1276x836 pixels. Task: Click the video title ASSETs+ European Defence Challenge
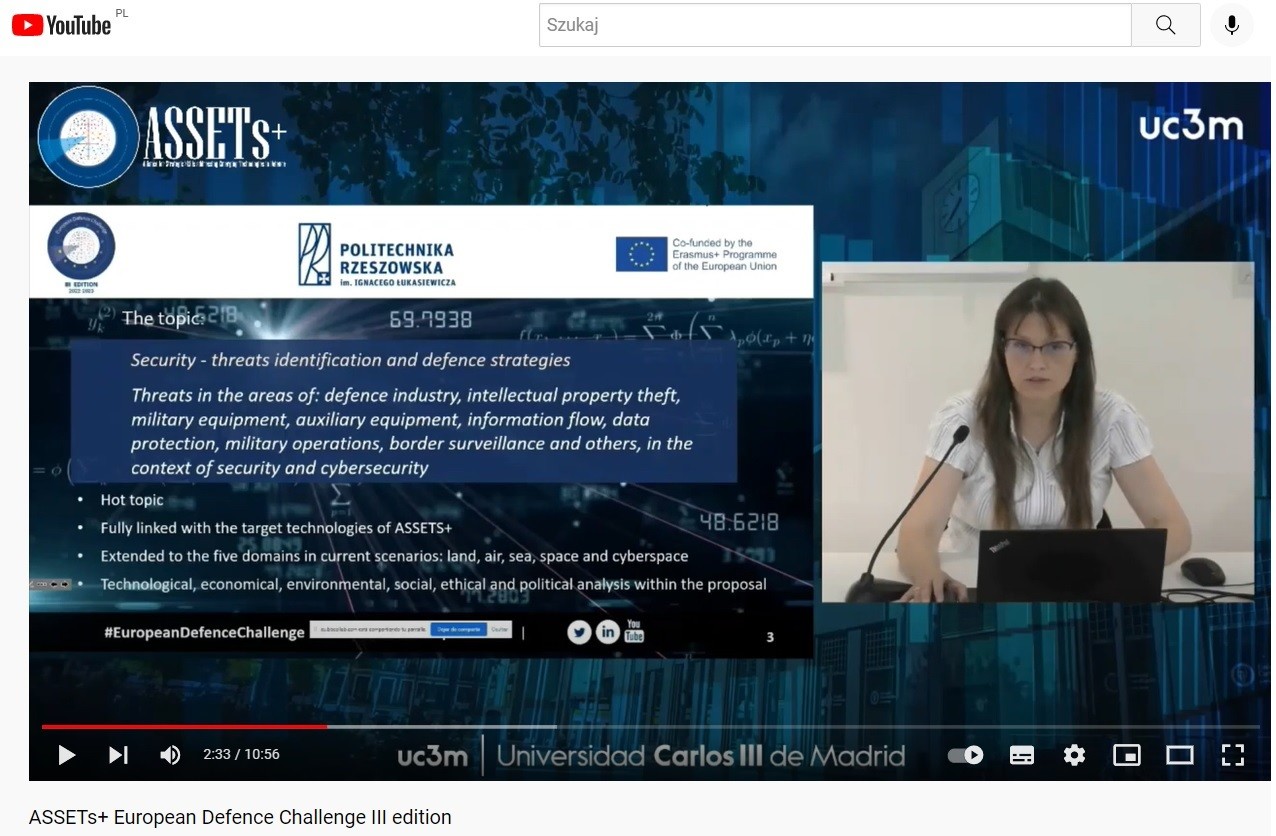tap(240, 817)
